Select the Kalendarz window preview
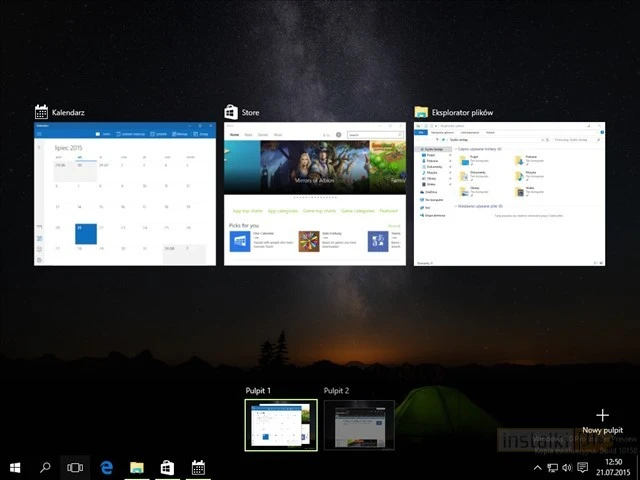This screenshot has width=640, height=480. pos(125,194)
